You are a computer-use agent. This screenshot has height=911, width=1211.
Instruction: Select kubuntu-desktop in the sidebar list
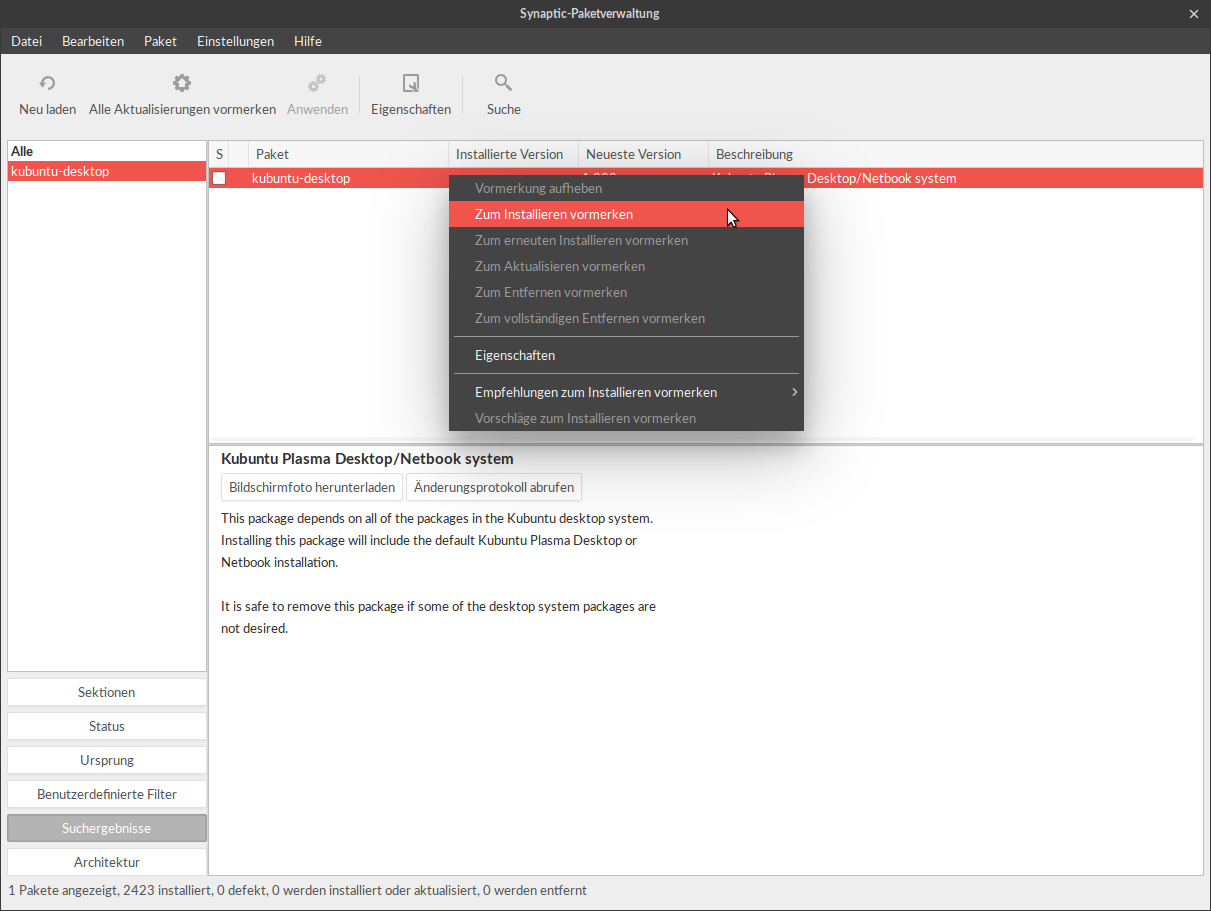[107, 171]
